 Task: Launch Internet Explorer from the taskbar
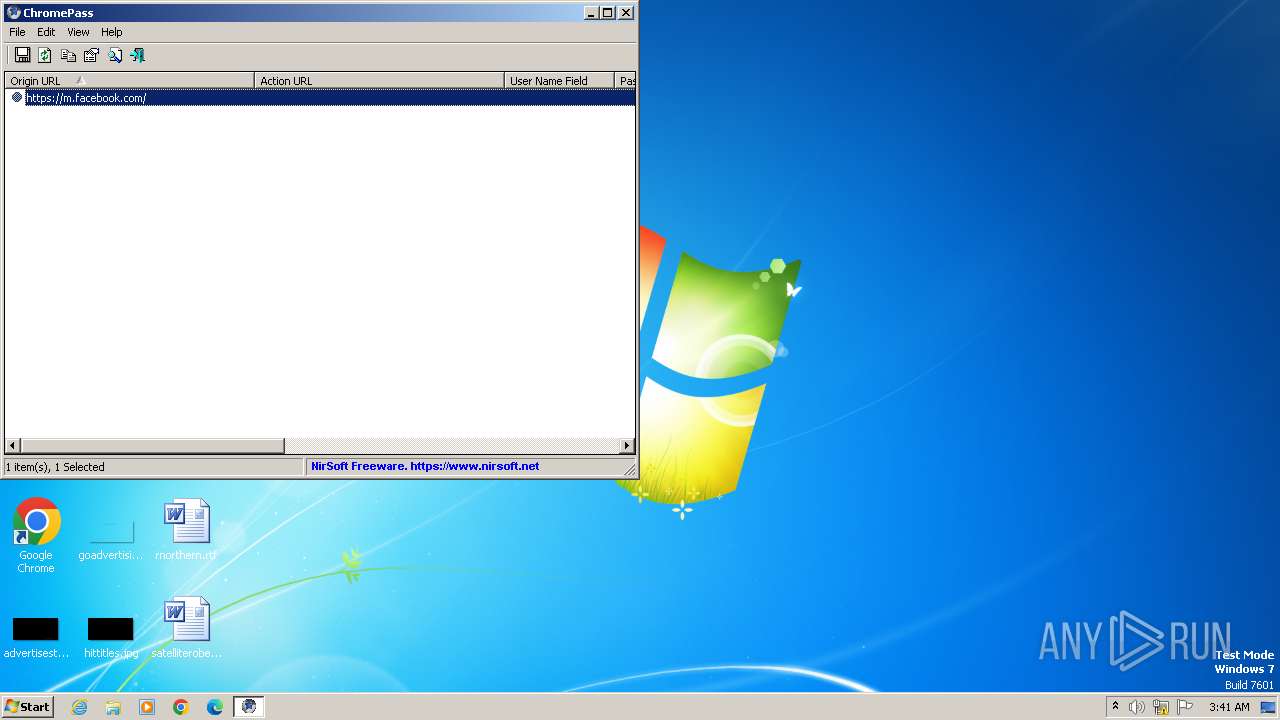[79, 707]
